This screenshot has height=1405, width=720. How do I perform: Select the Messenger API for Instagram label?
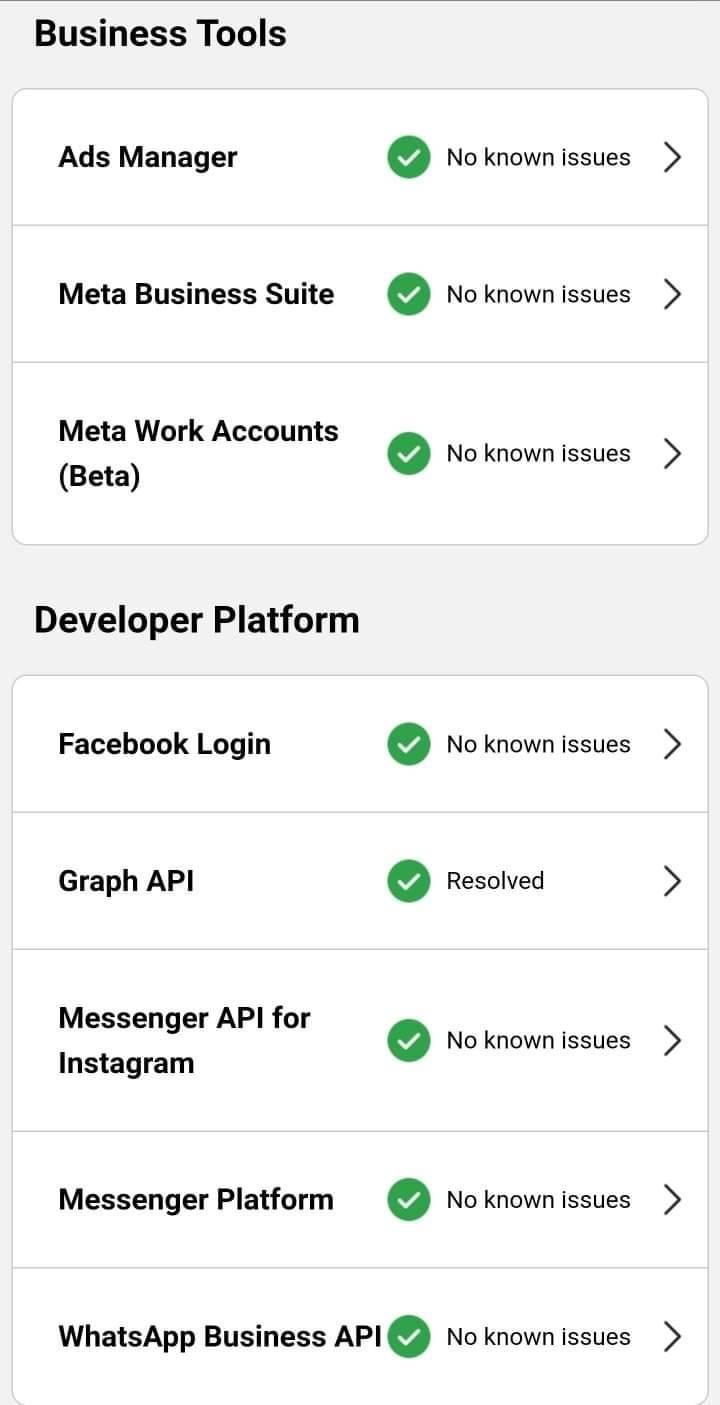tap(184, 1040)
